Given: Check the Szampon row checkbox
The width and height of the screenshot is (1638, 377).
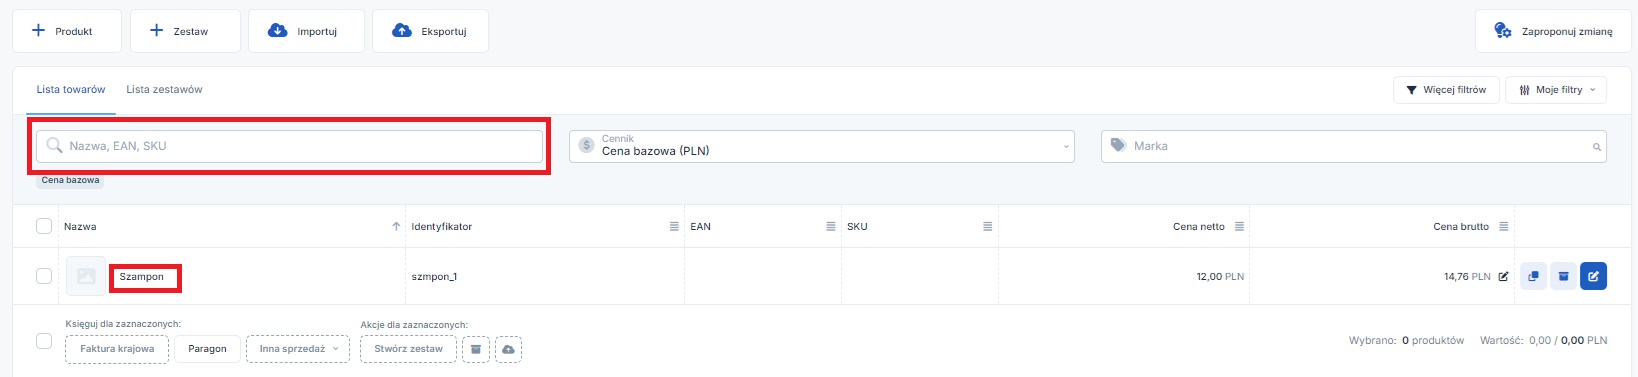Looking at the screenshot, I should coord(44,276).
